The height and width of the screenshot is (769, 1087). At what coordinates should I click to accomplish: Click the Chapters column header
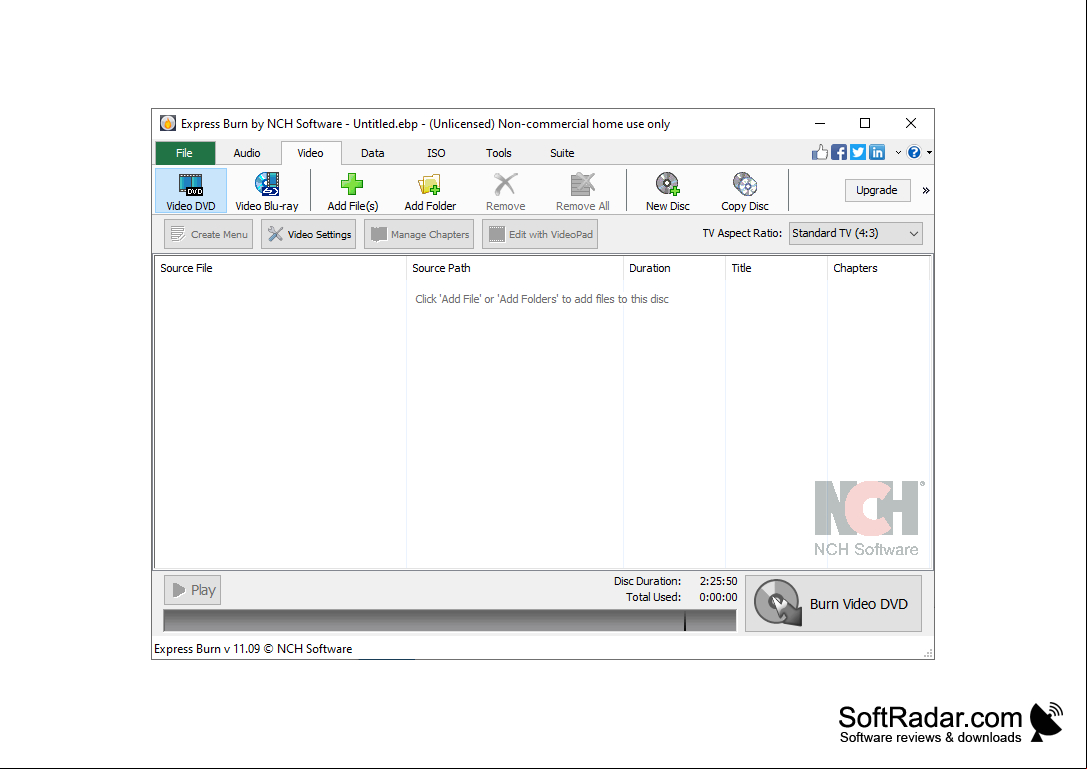click(878, 268)
